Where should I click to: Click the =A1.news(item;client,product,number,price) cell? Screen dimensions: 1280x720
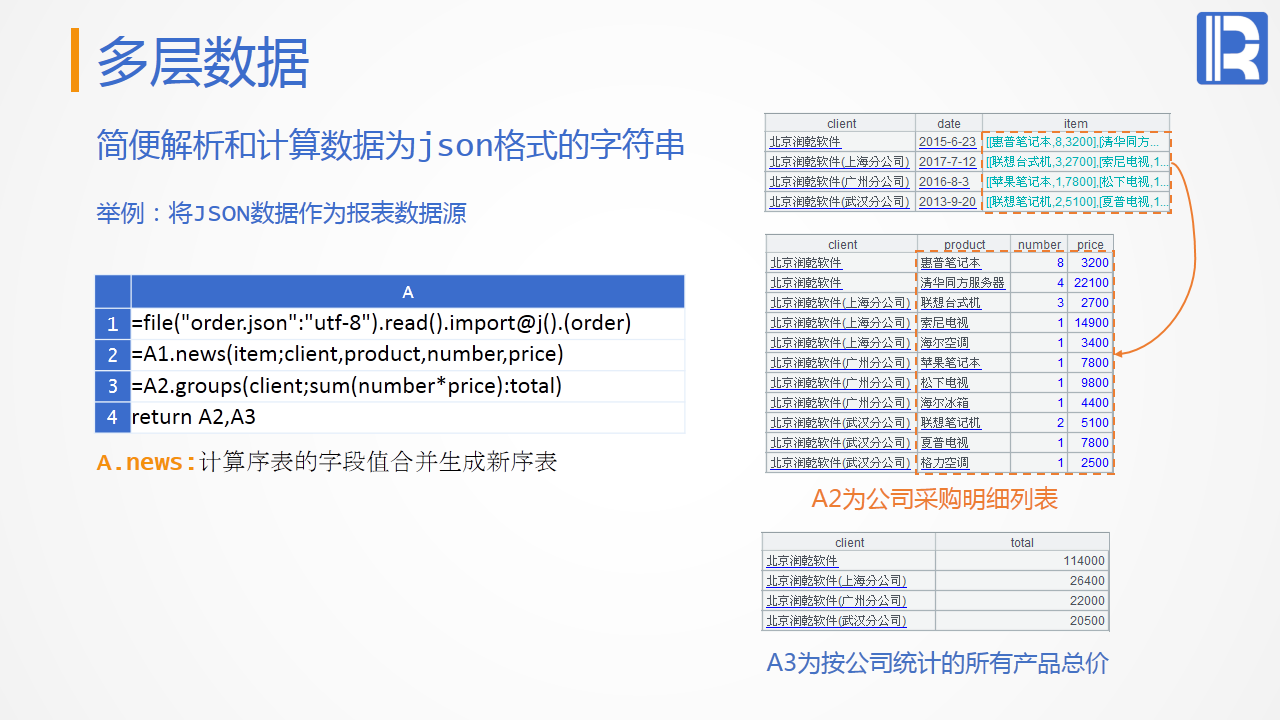408,355
